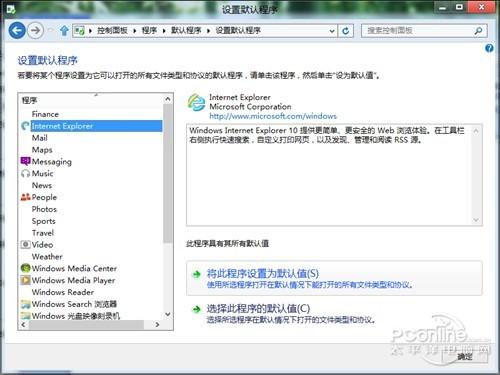
Task: Select the Messaging app icon
Action: point(25,161)
